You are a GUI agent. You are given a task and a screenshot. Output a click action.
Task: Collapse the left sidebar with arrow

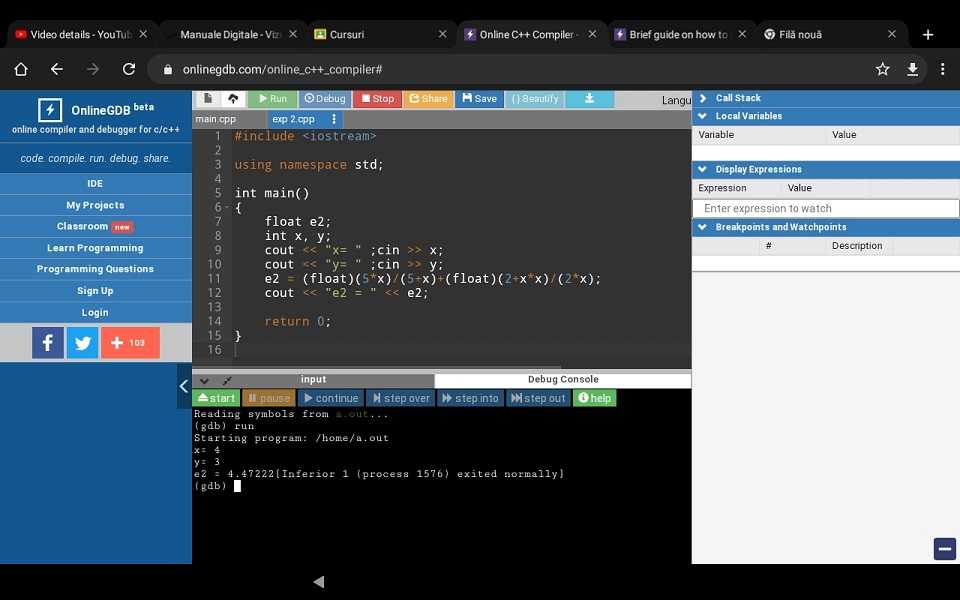click(184, 386)
